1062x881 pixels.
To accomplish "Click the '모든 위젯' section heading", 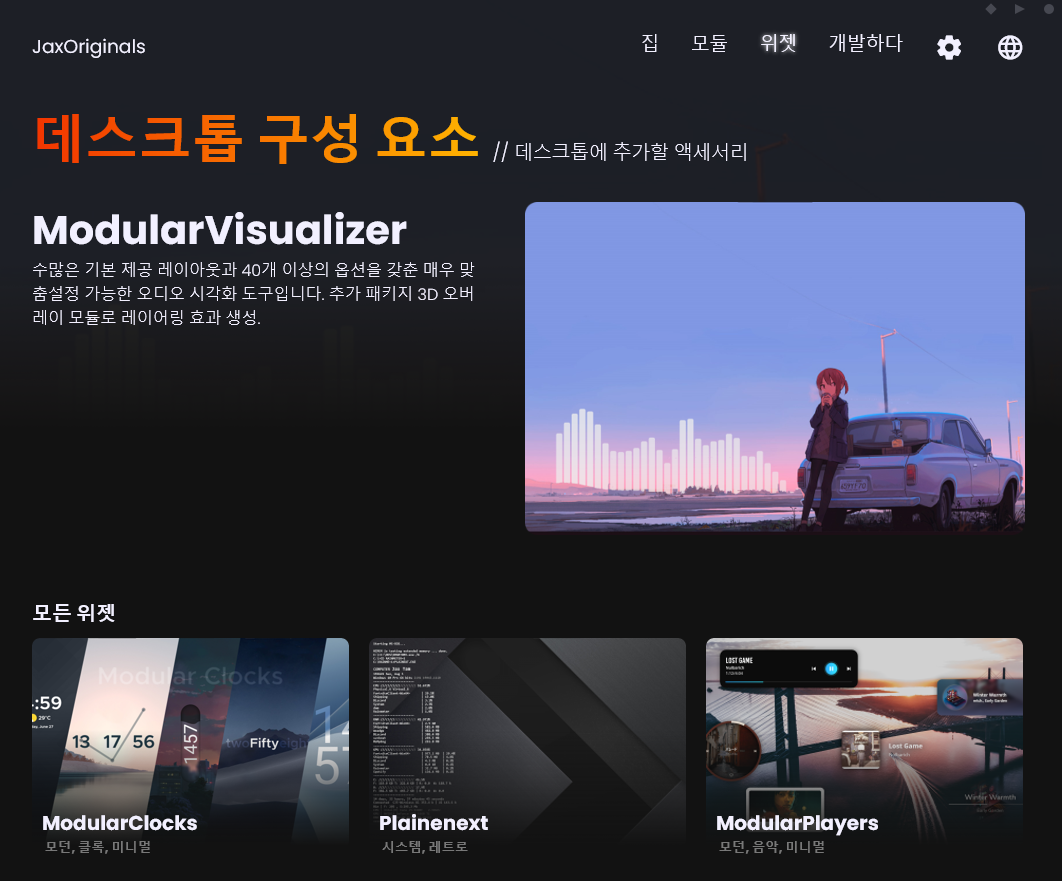I will pos(74,613).
